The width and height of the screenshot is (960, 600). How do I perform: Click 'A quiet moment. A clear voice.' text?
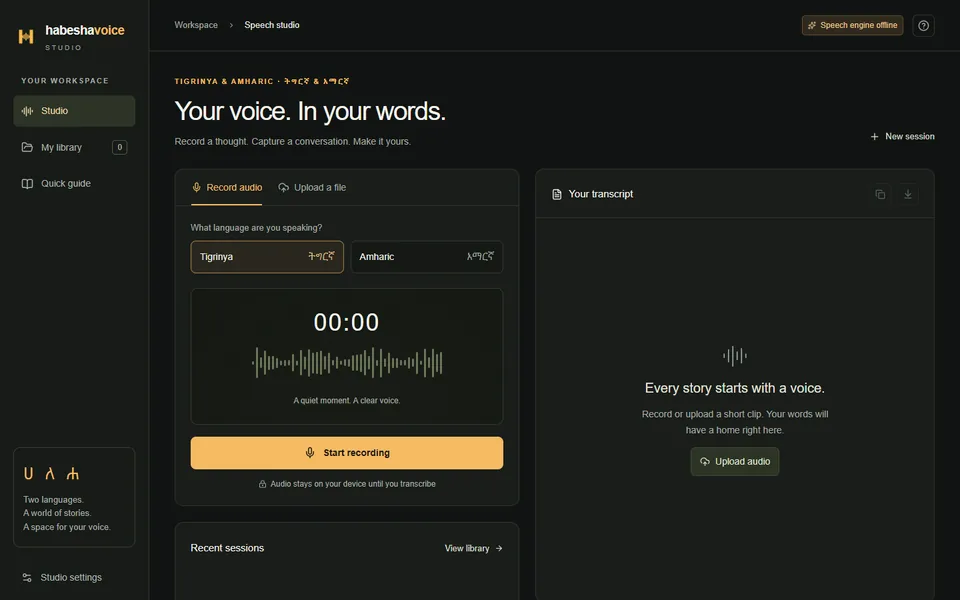(x=347, y=400)
